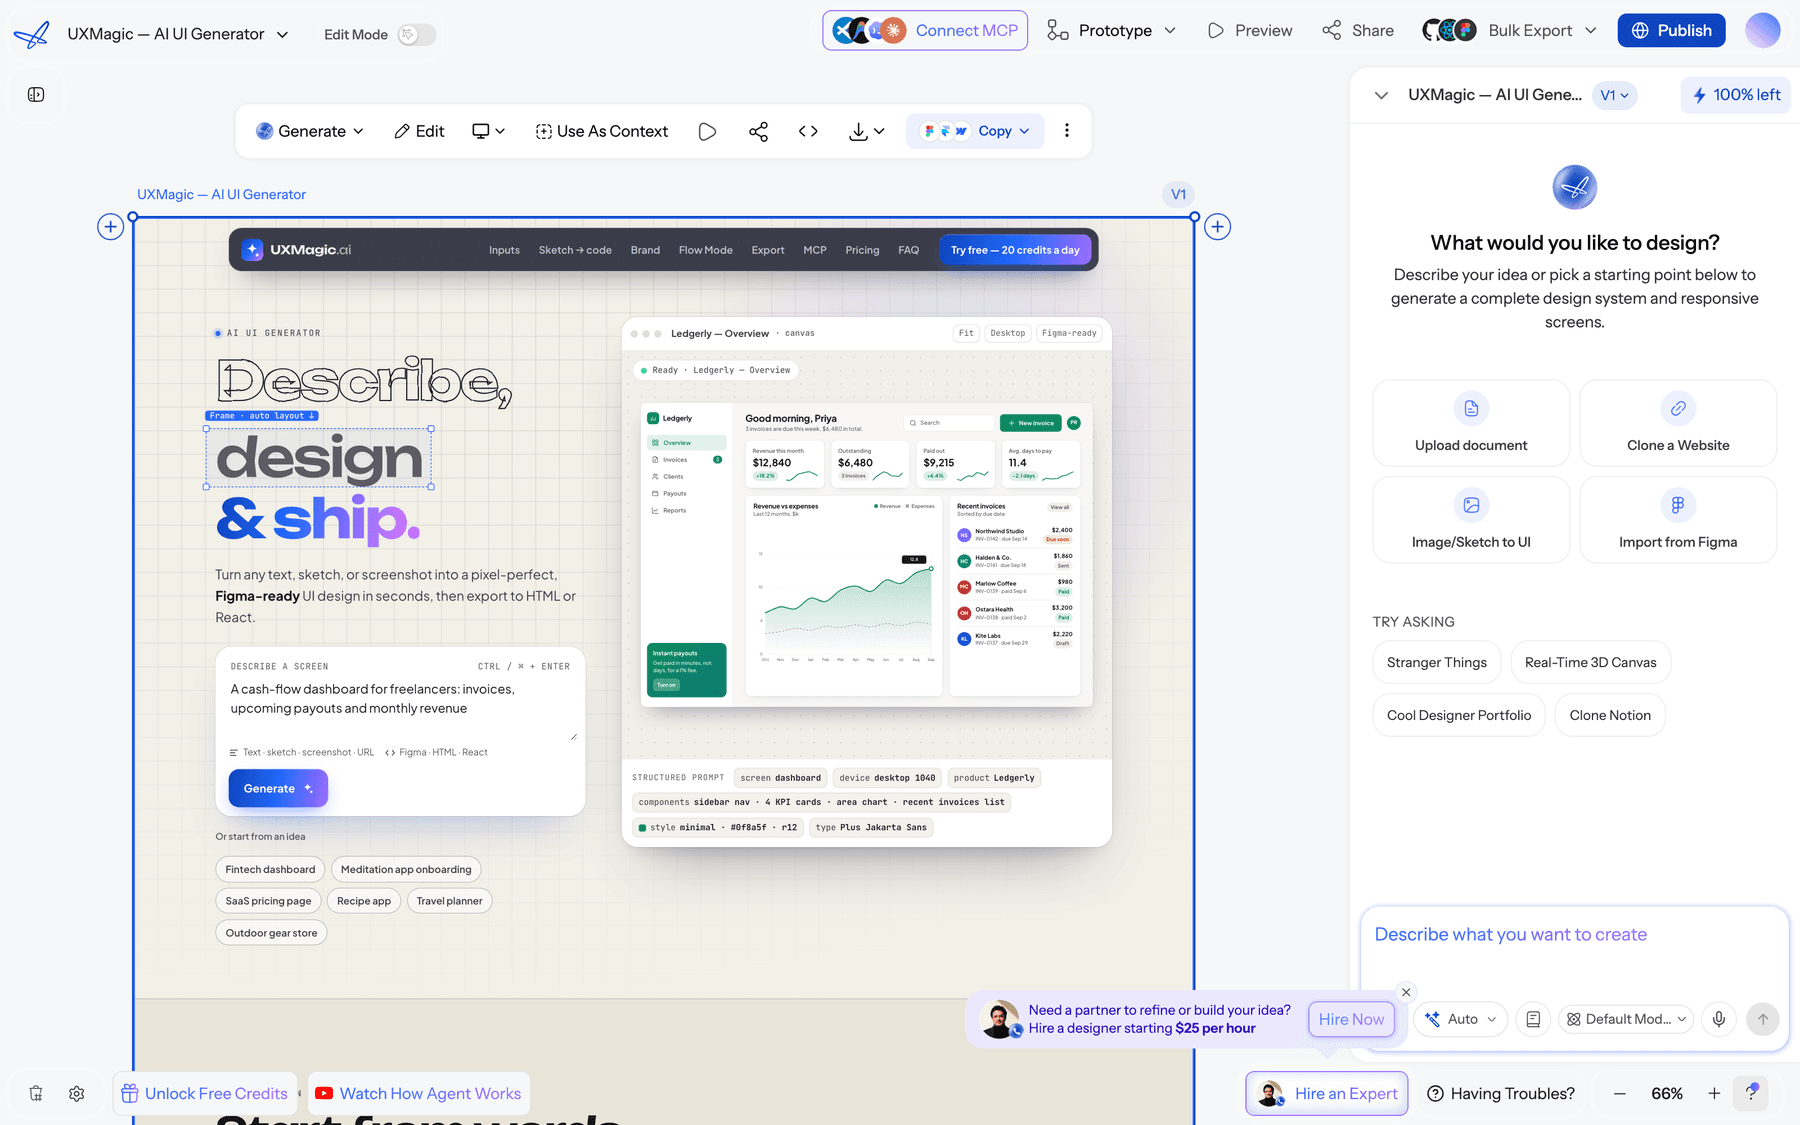
Task: Click Watch How Agent Works
Action: [419, 1093]
